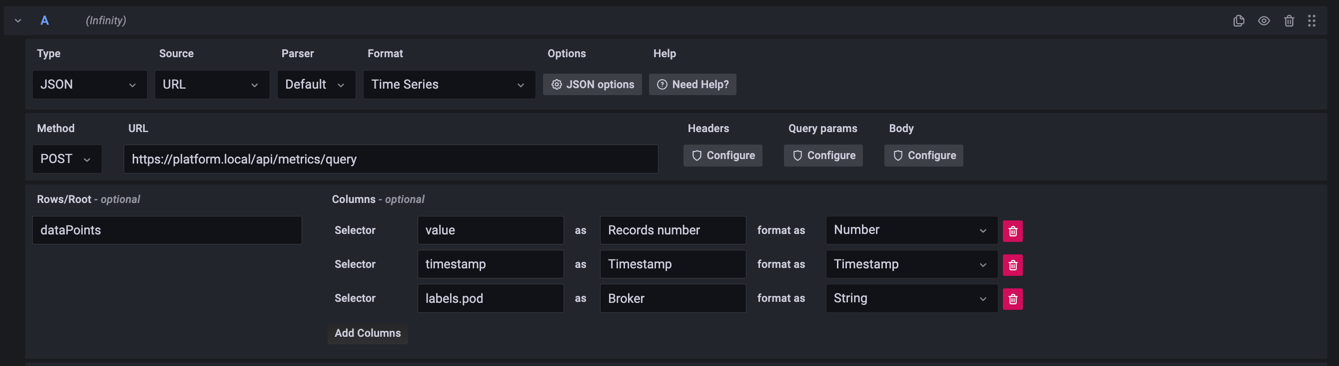Viewport: 1339px width, 366px height.
Task: Grab the query row drag handle
Action: [x=1312, y=21]
